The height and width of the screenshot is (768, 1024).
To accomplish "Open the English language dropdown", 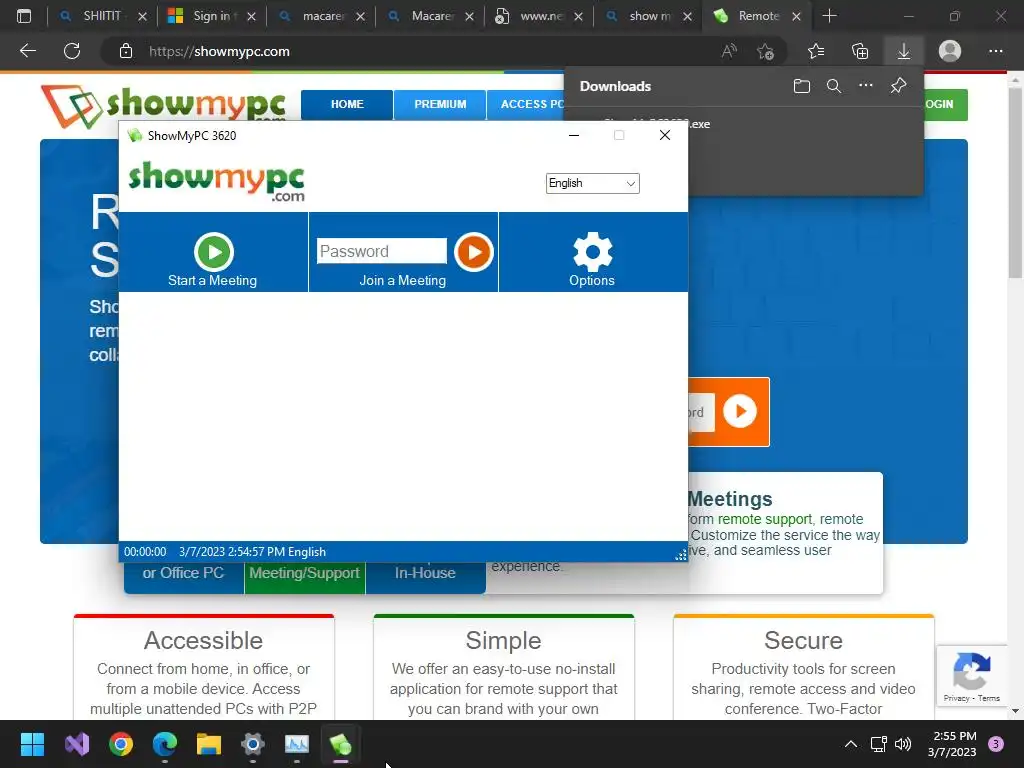I will 592,183.
